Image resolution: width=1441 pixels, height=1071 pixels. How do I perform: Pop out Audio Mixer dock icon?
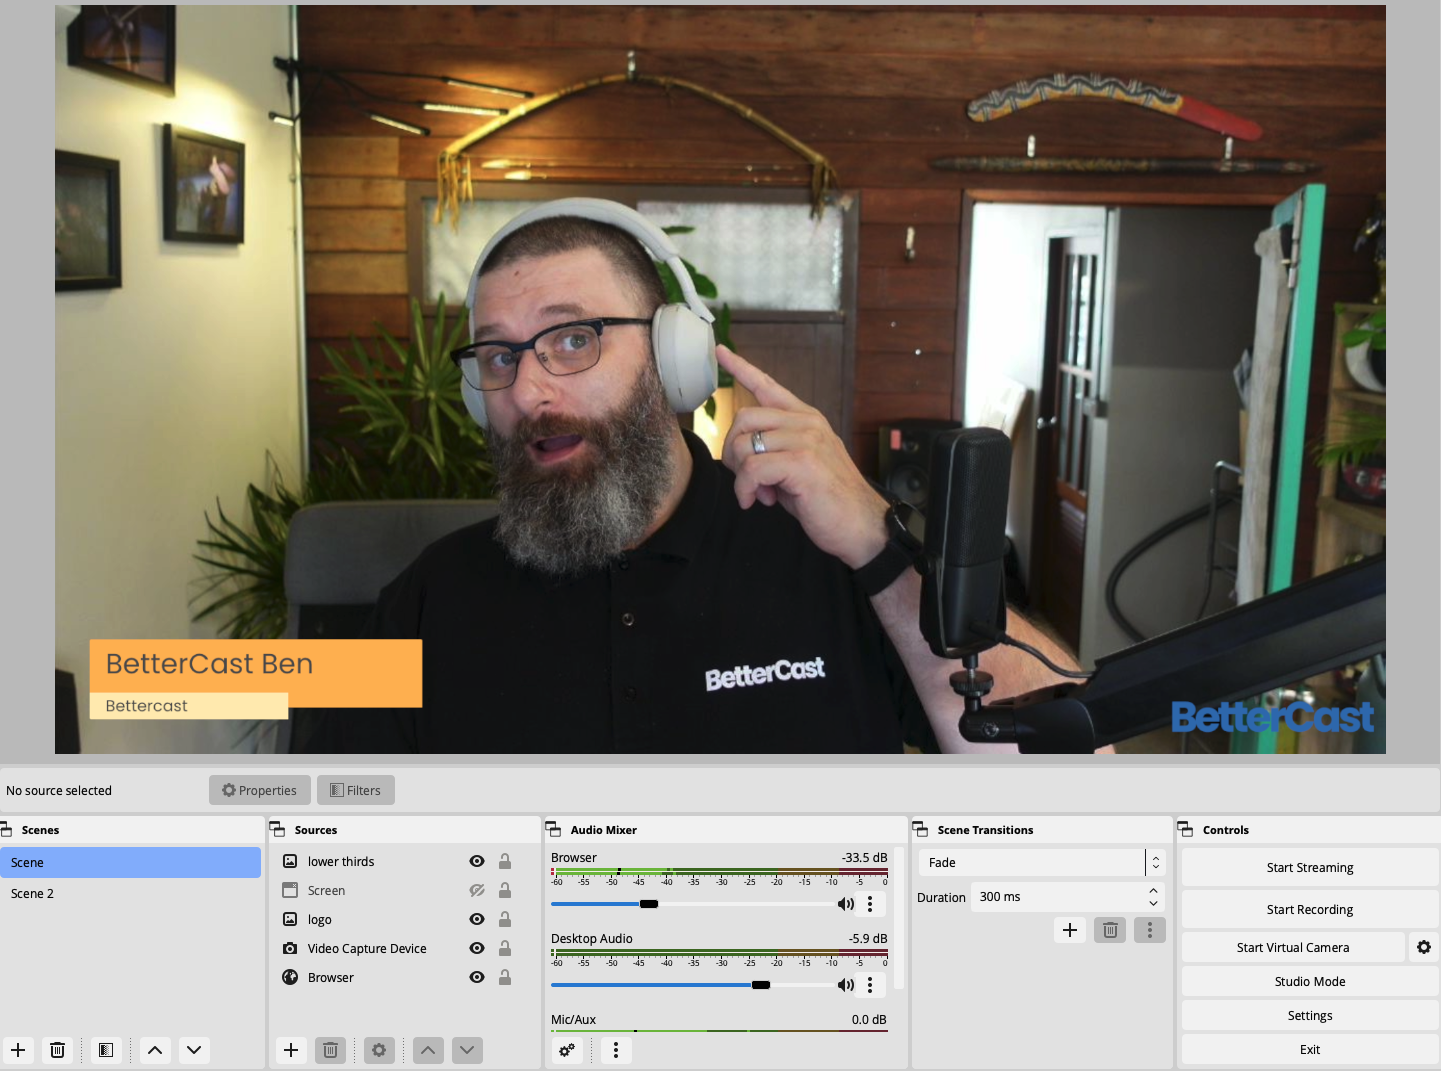click(x=554, y=830)
